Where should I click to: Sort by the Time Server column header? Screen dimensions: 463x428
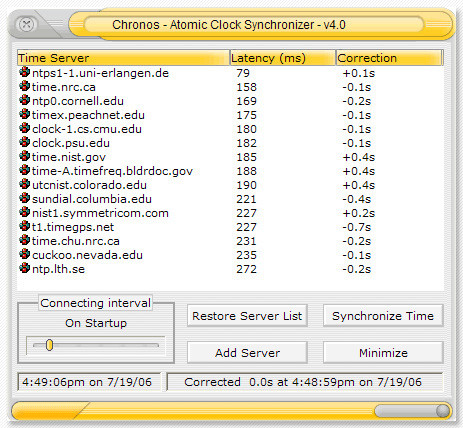pyautogui.click(x=123, y=58)
